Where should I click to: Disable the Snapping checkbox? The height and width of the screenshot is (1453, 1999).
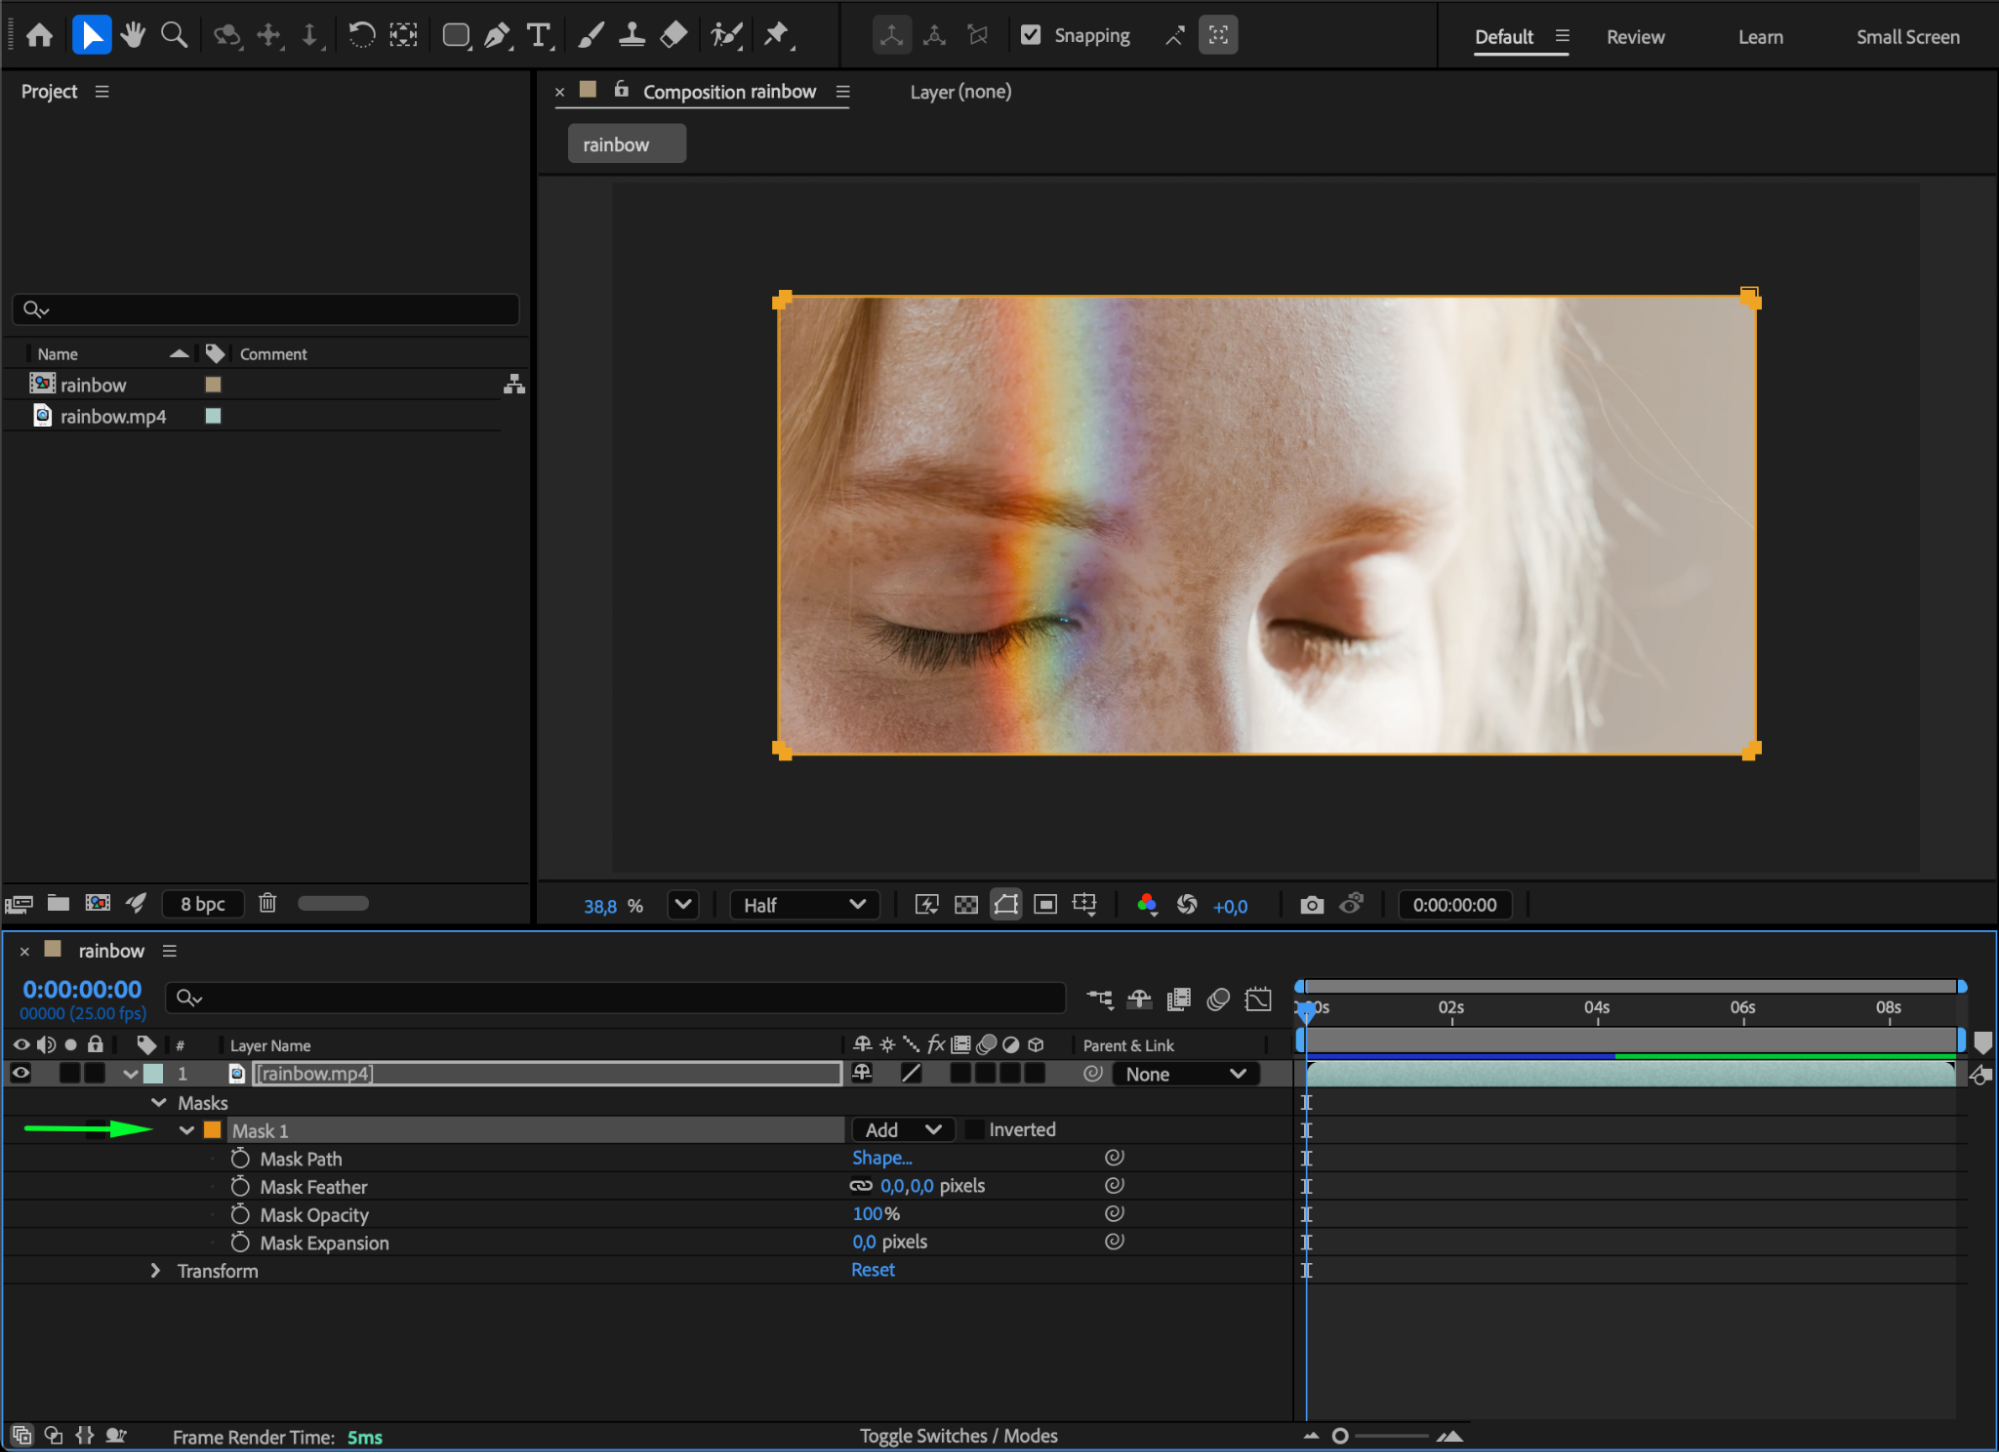(1031, 36)
